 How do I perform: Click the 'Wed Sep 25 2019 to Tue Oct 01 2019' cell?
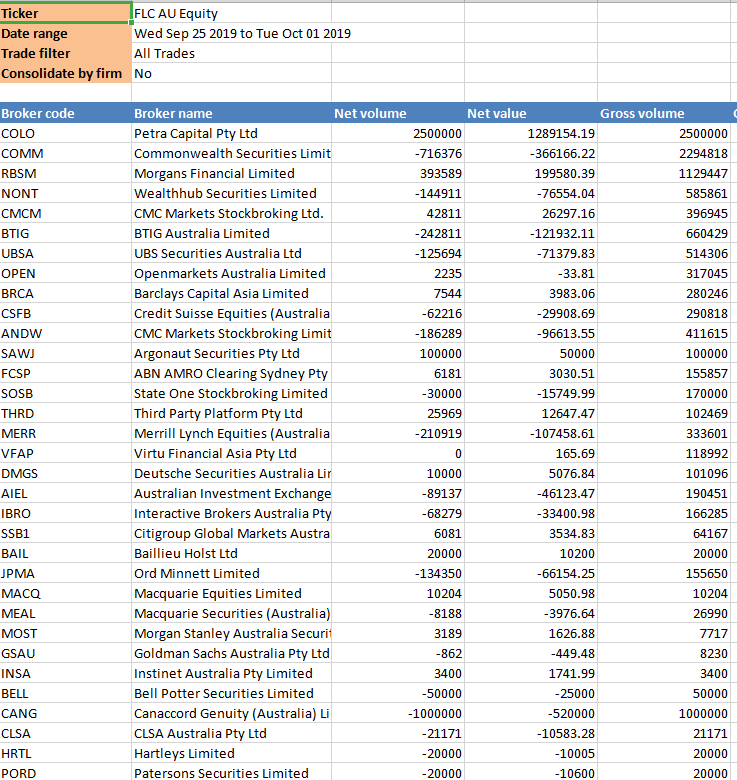(x=243, y=33)
